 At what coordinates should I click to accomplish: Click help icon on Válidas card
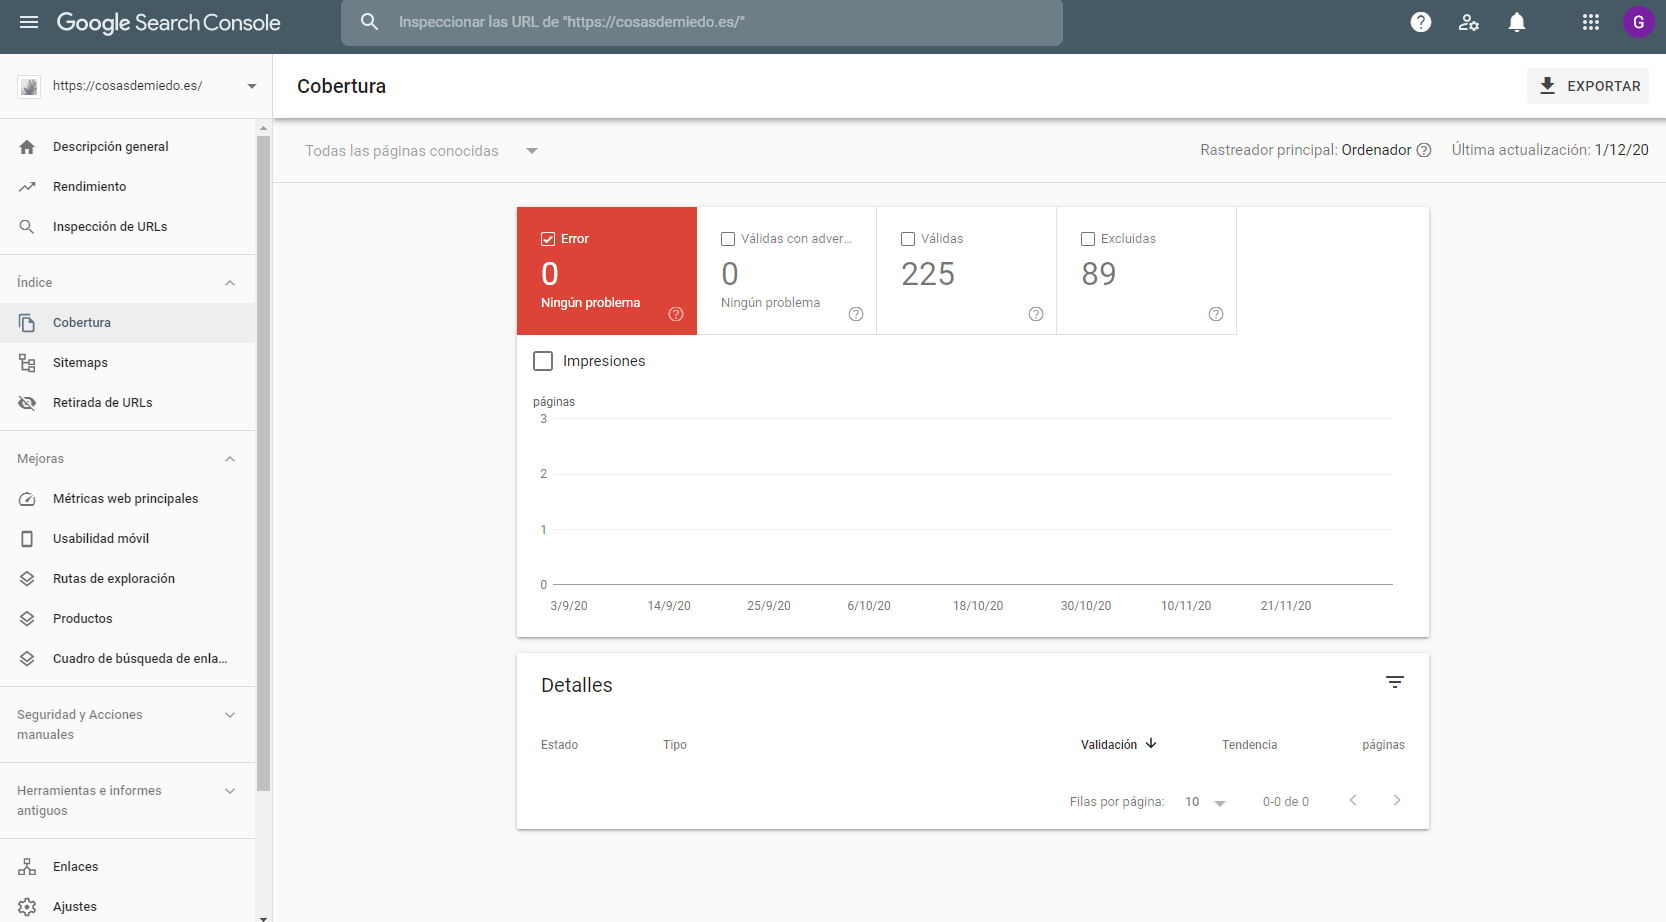pos(1036,314)
